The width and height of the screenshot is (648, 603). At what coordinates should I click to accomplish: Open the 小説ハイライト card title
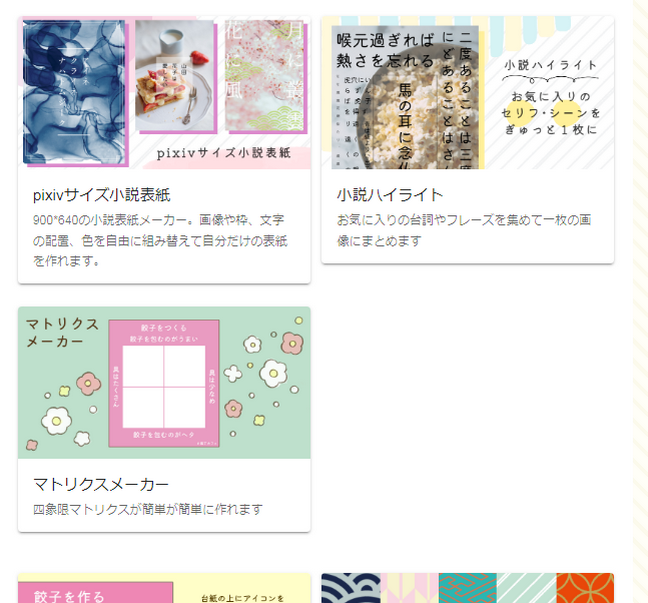pos(390,195)
